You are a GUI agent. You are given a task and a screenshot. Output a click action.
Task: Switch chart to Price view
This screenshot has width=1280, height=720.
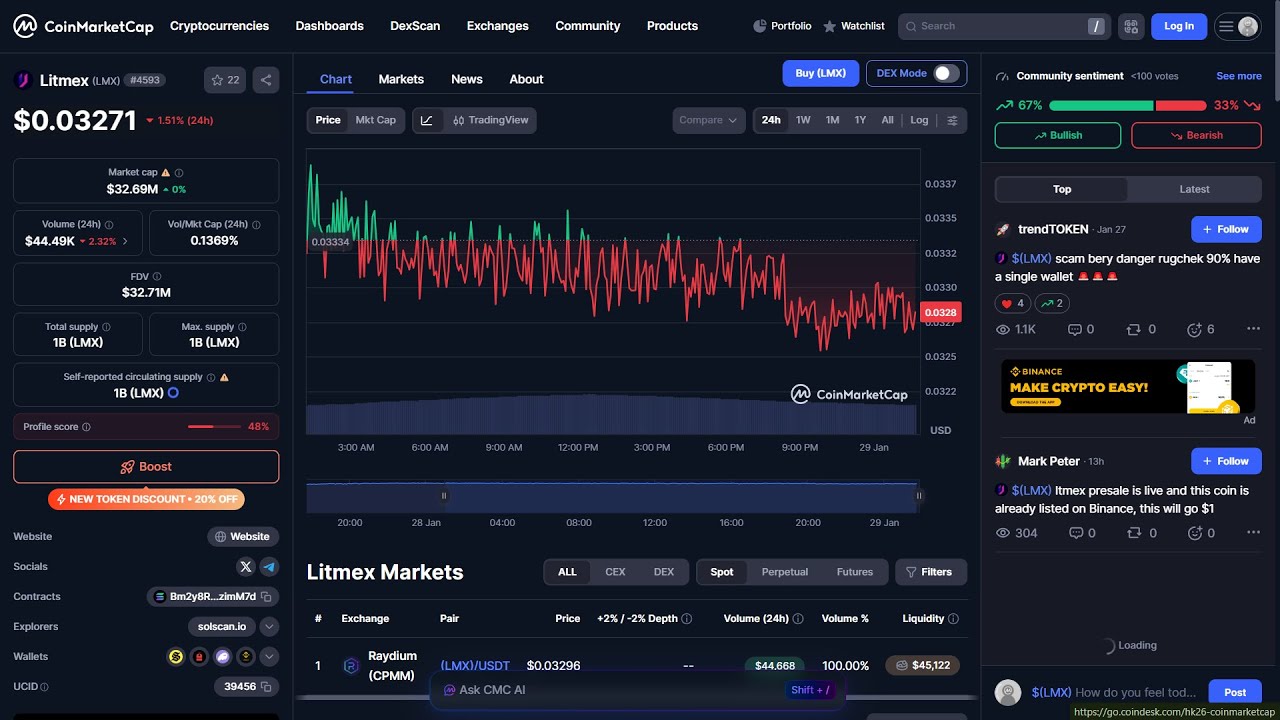tap(328, 120)
